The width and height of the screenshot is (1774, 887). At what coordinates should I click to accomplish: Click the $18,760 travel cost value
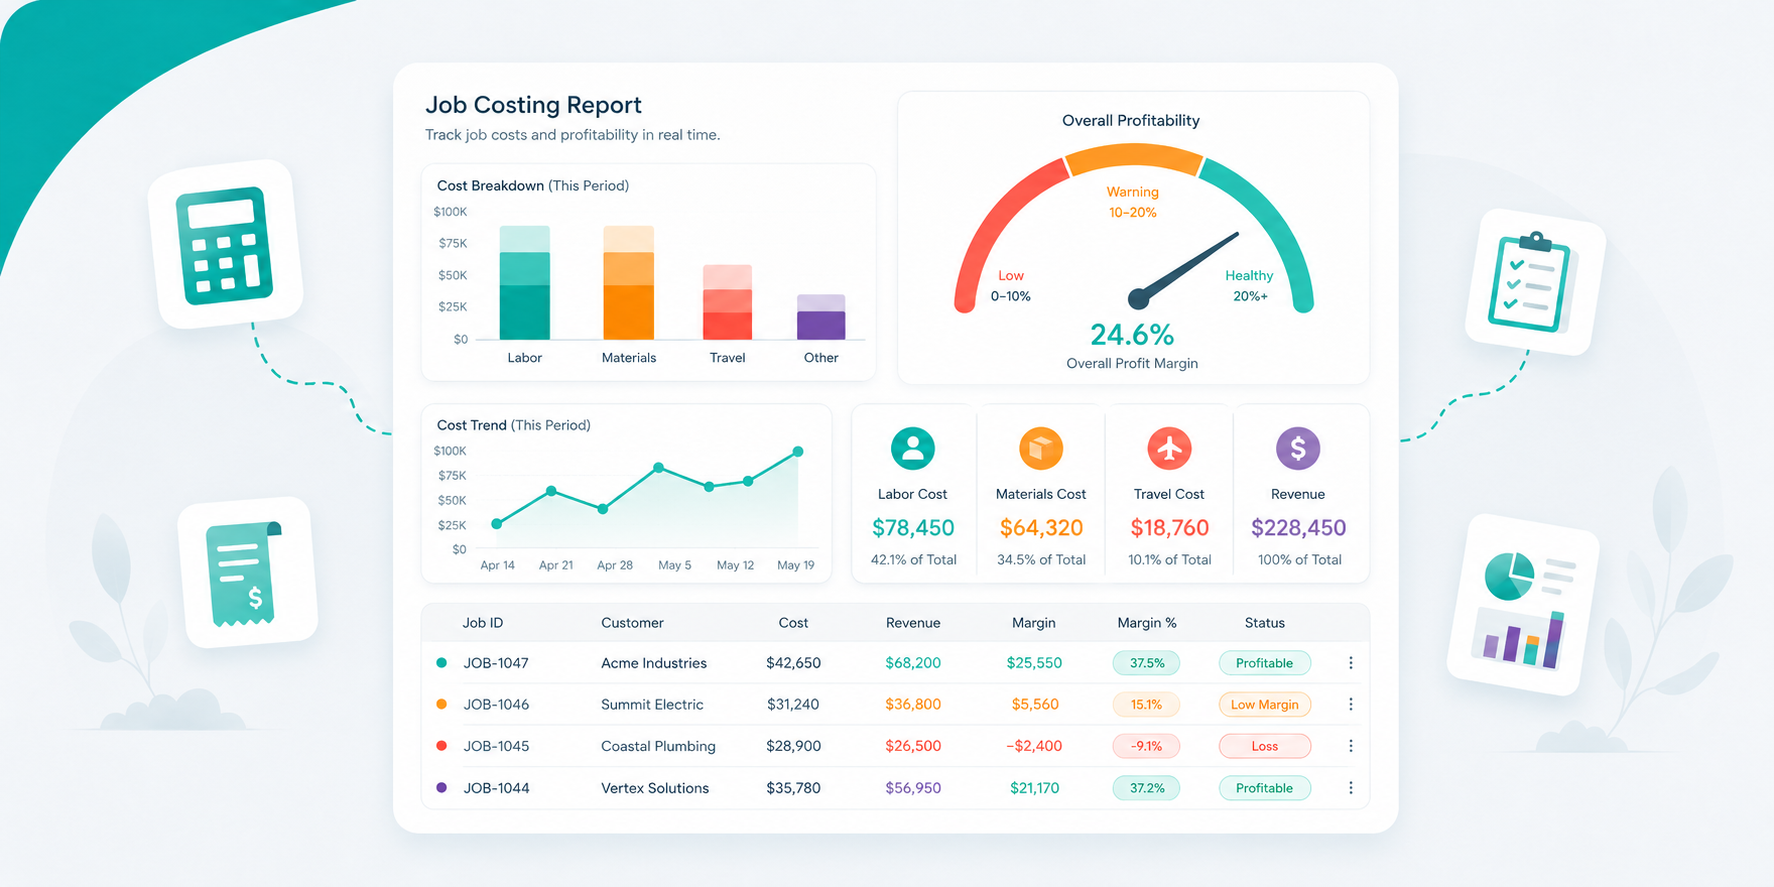pyautogui.click(x=1169, y=528)
